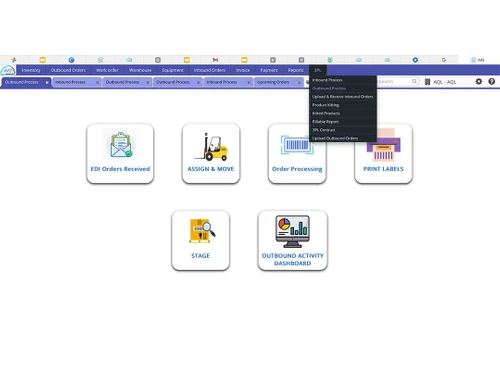
Task: Choose Inbound Process from 3PL dropdown
Action: tap(343, 80)
